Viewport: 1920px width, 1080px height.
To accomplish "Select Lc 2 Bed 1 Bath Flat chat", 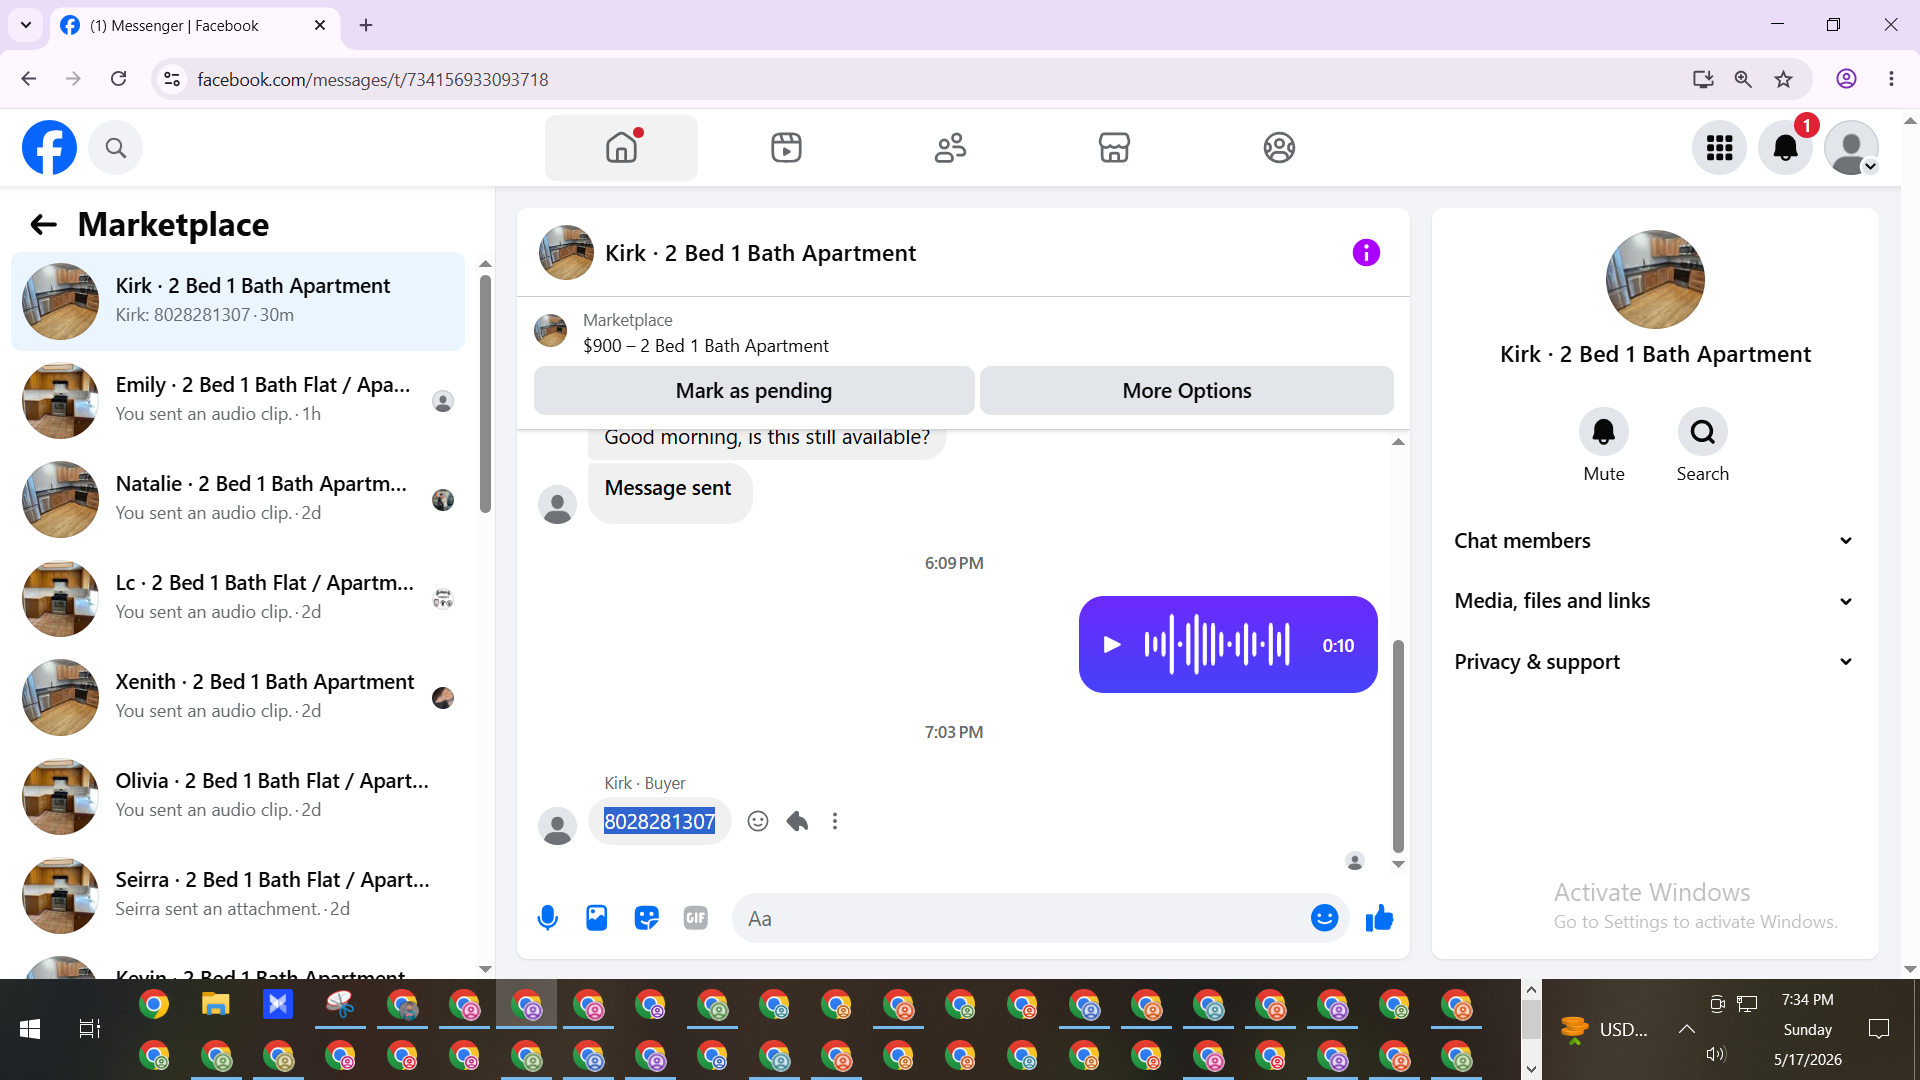I will click(238, 598).
